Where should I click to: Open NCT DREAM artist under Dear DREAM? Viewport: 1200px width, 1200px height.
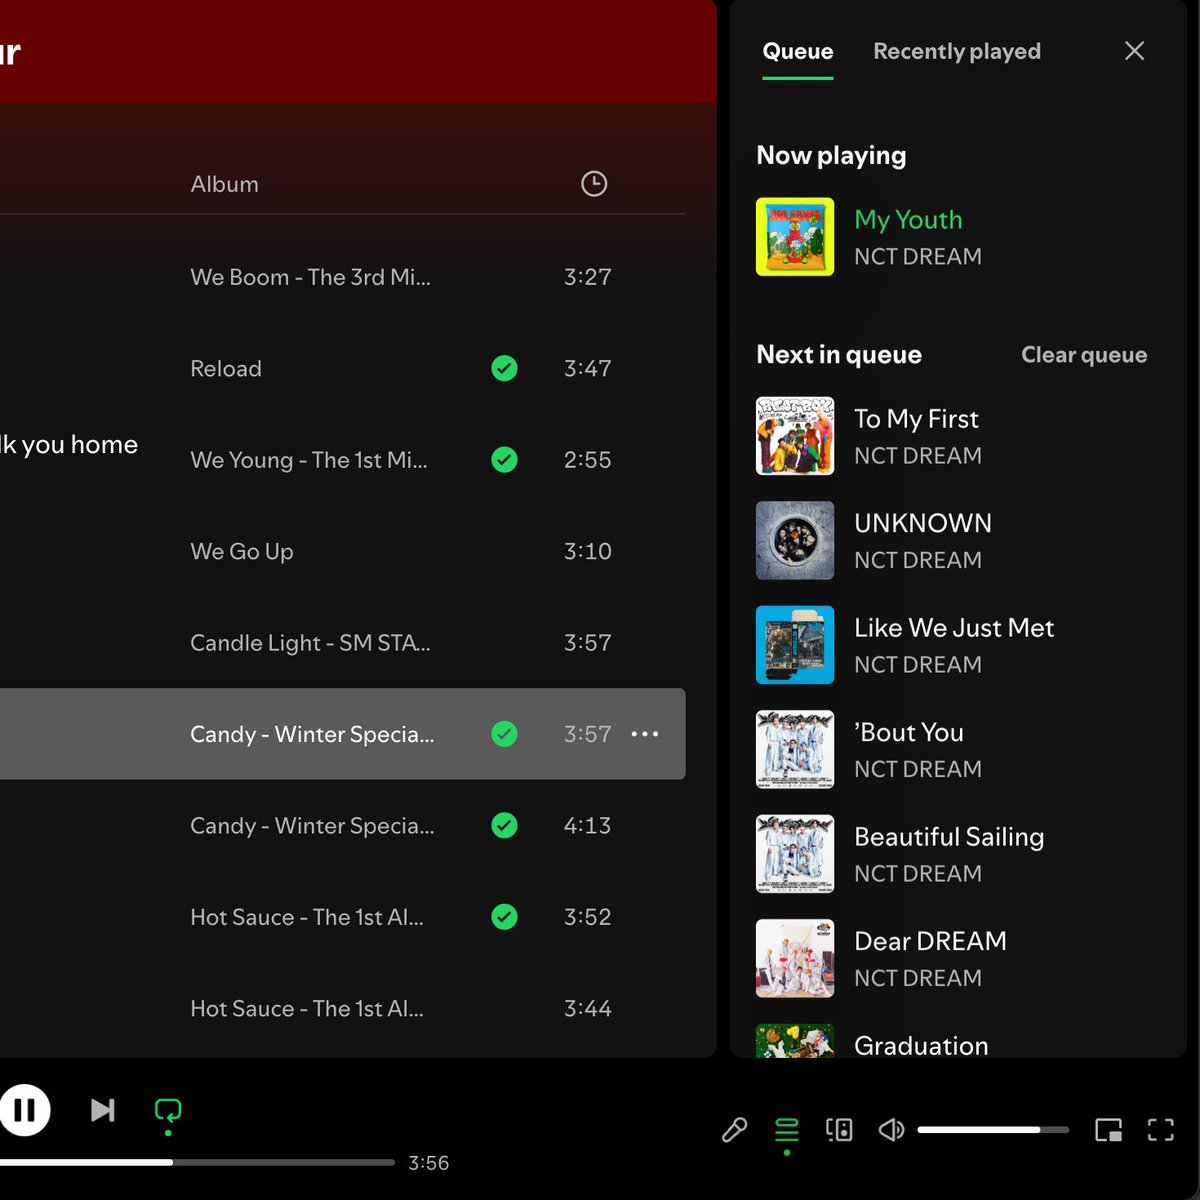pos(918,978)
